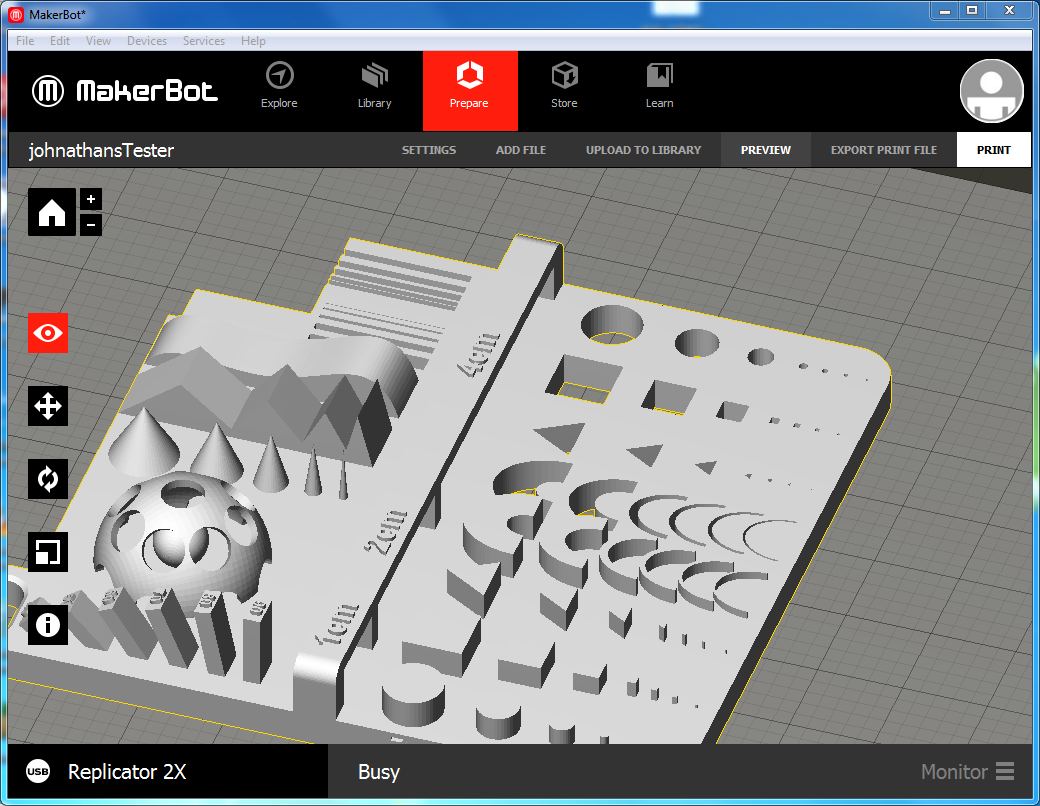1040x806 pixels.
Task: Click the user profile avatar
Action: point(992,91)
